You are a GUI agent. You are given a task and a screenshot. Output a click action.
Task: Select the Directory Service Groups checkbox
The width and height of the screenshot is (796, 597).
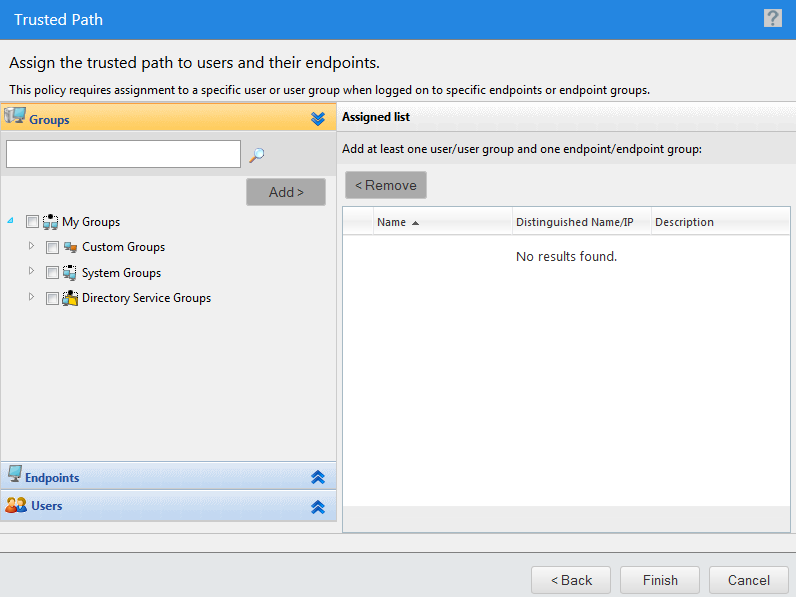click(x=52, y=298)
